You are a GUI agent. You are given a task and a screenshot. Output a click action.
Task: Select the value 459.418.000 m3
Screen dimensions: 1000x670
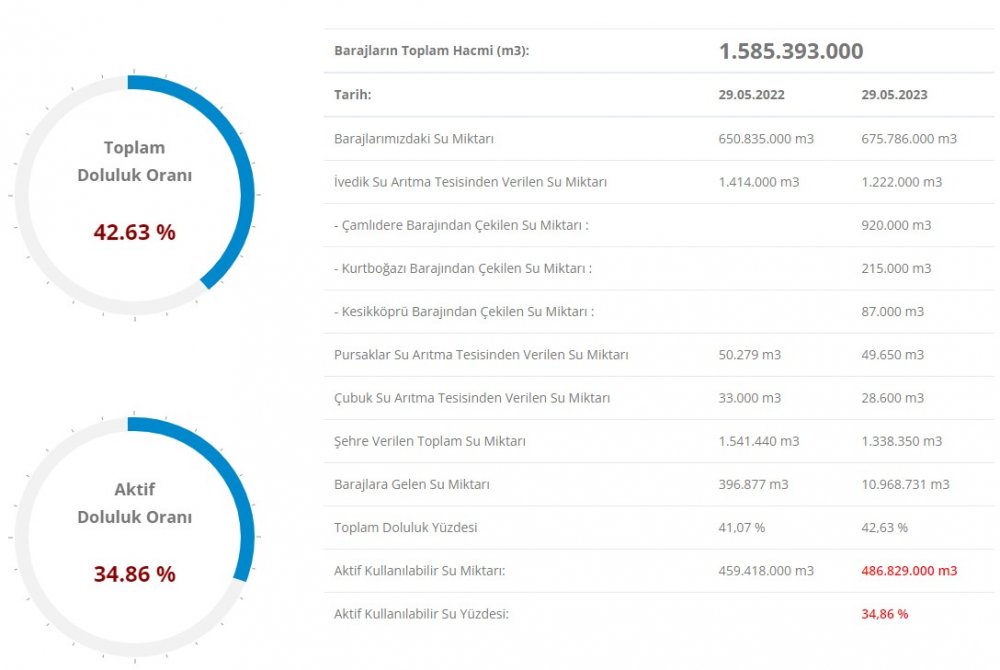click(x=766, y=571)
